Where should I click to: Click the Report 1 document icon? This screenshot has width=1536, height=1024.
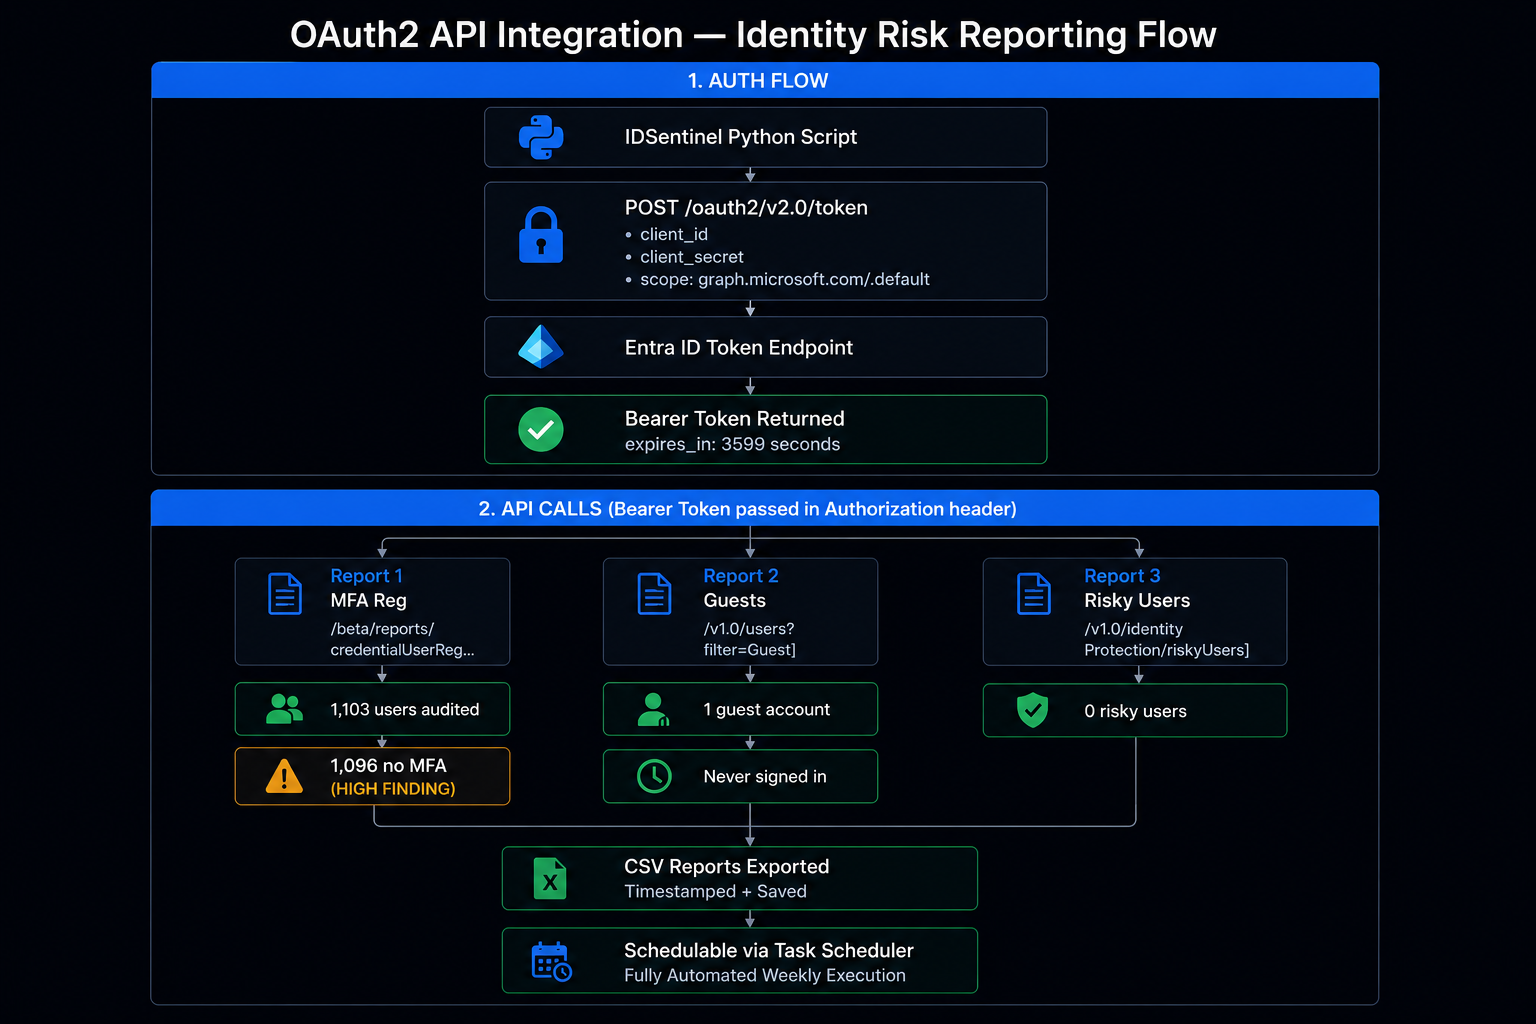coord(285,594)
